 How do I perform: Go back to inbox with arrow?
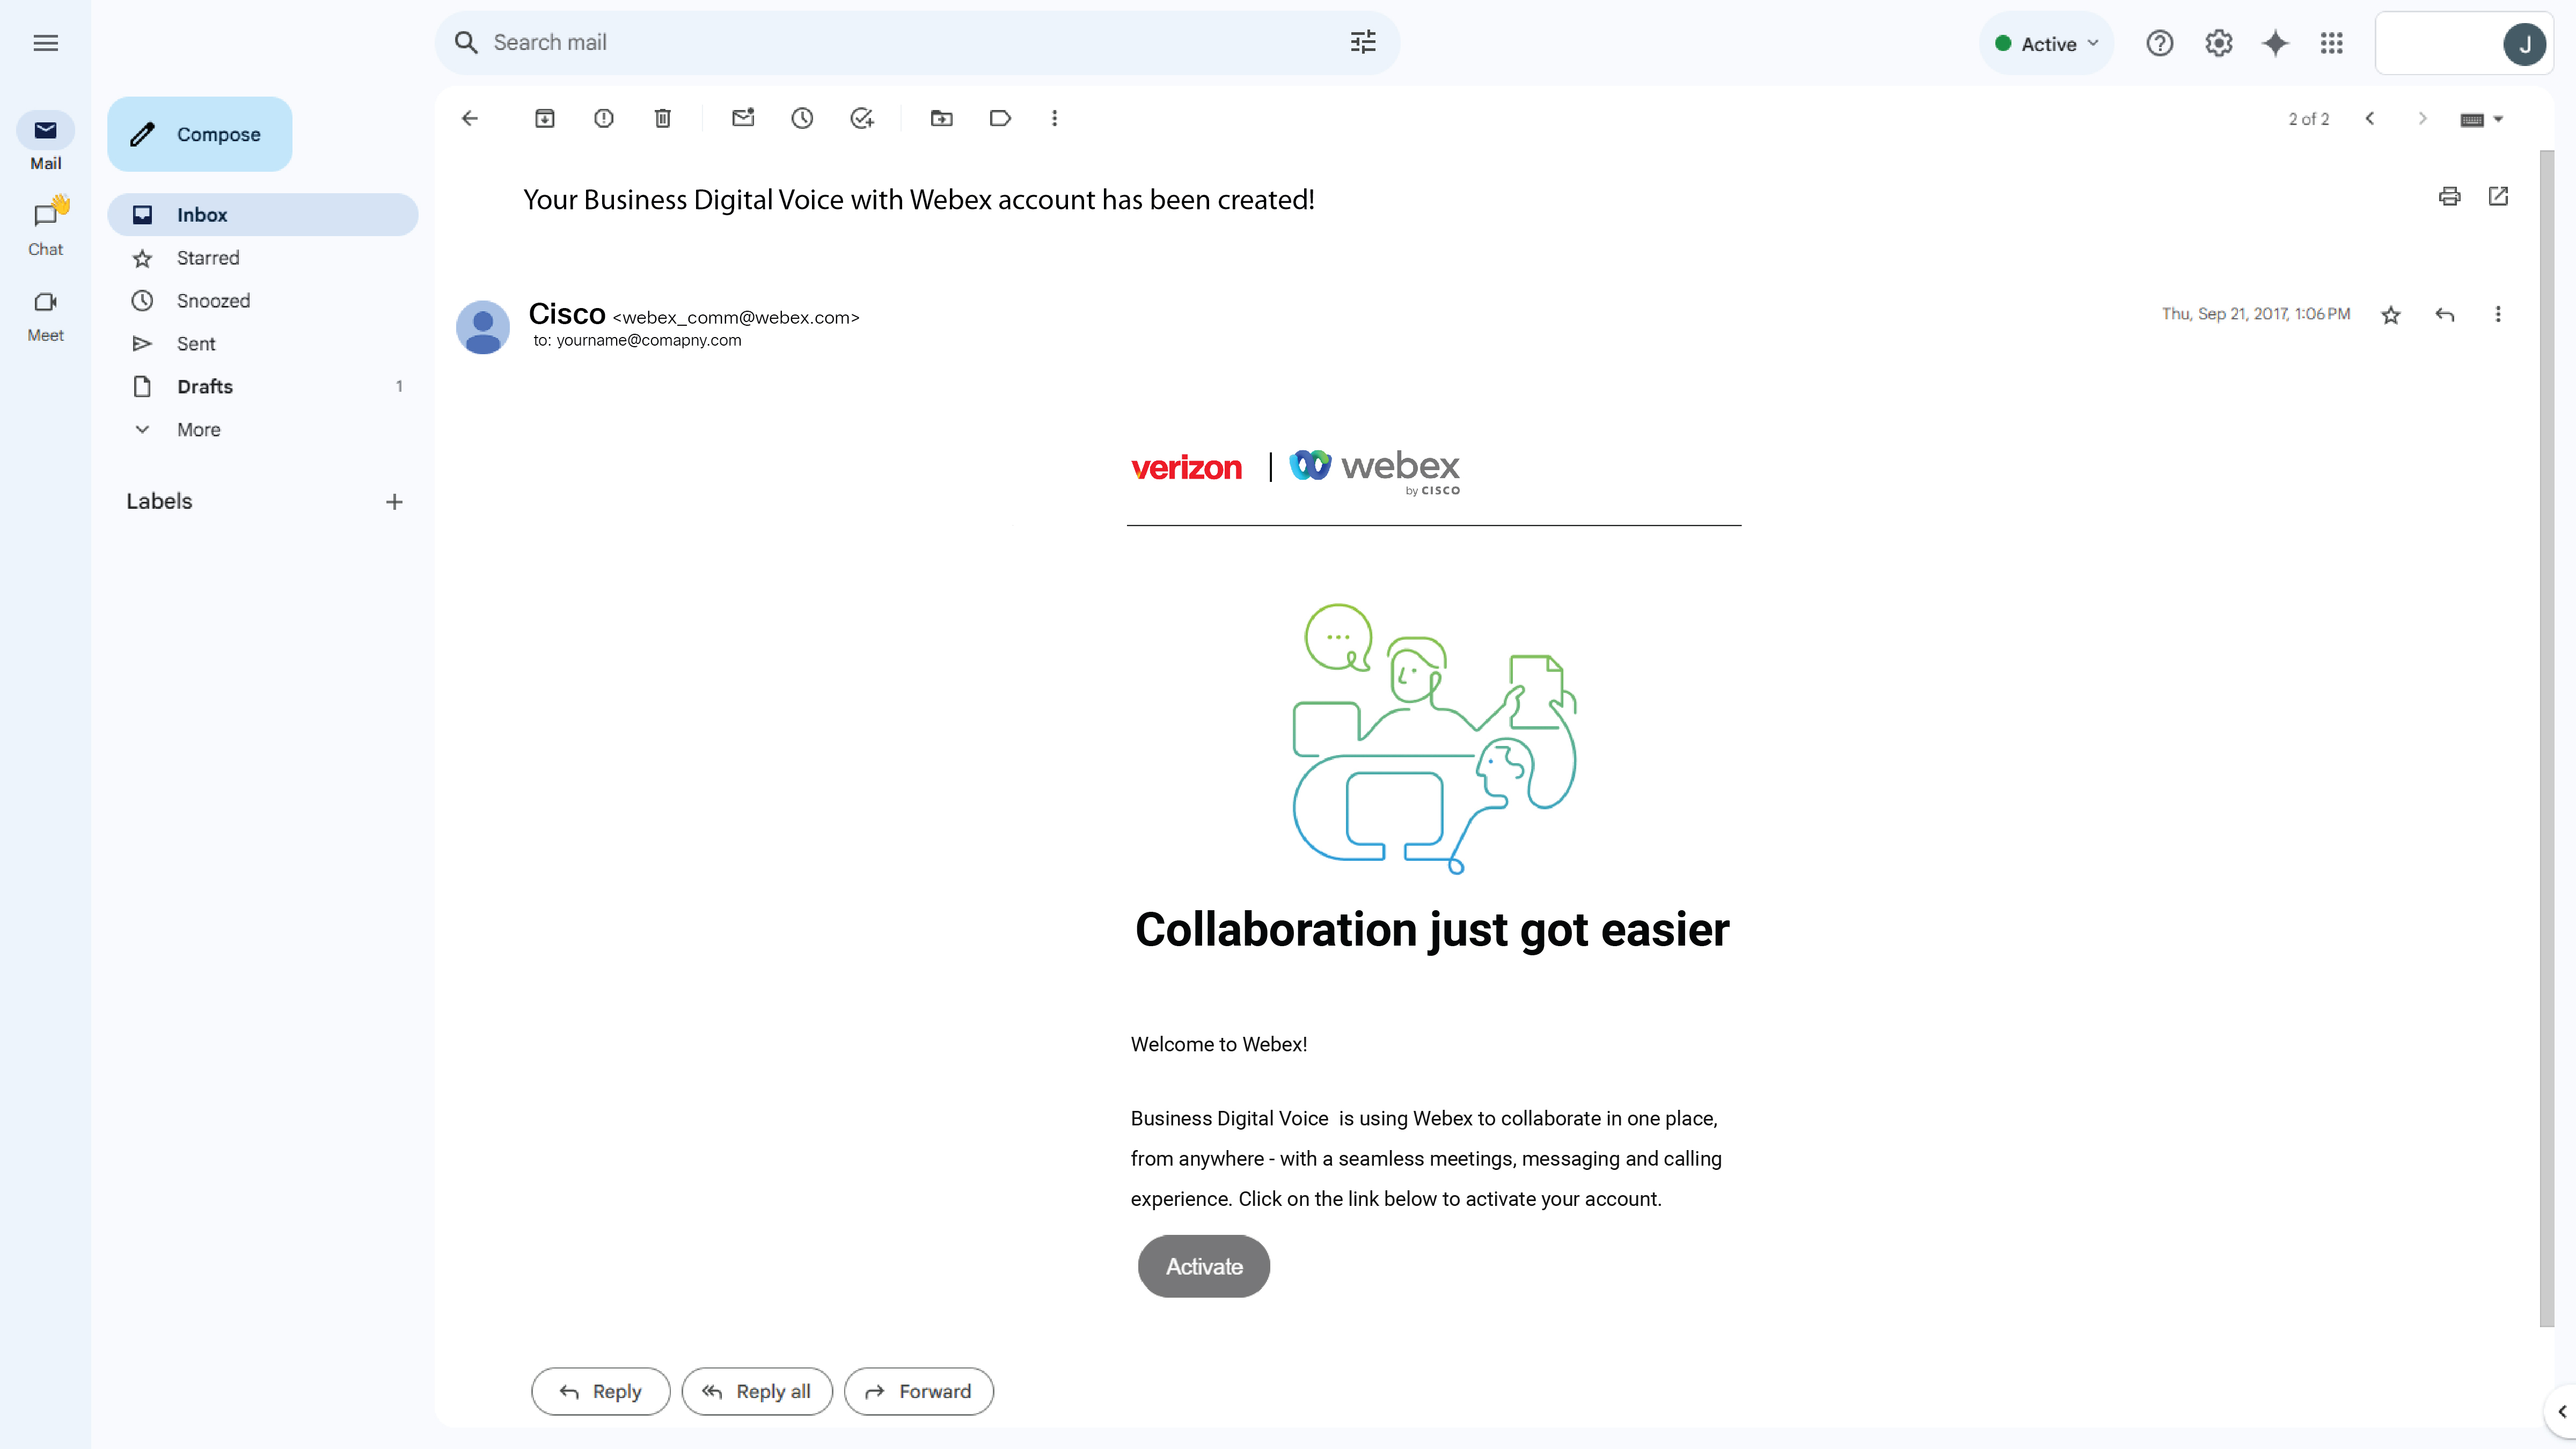click(x=470, y=119)
